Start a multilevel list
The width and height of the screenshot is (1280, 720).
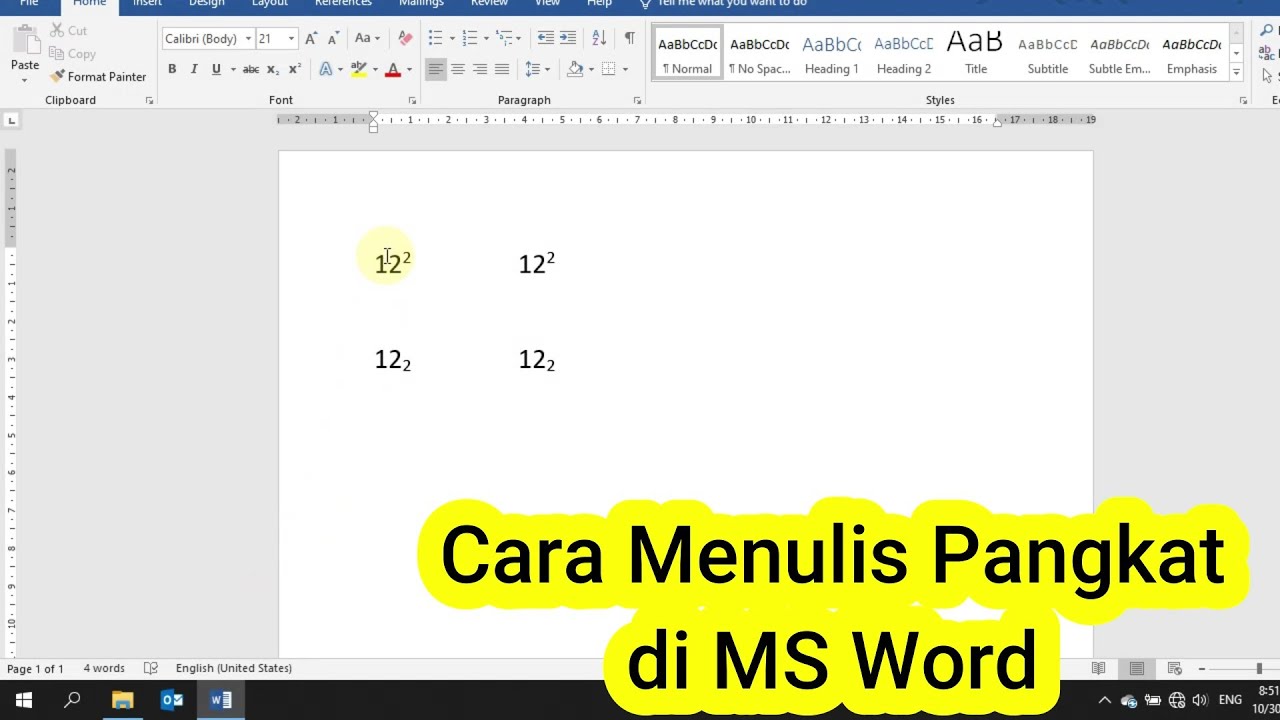[x=504, y=38]
